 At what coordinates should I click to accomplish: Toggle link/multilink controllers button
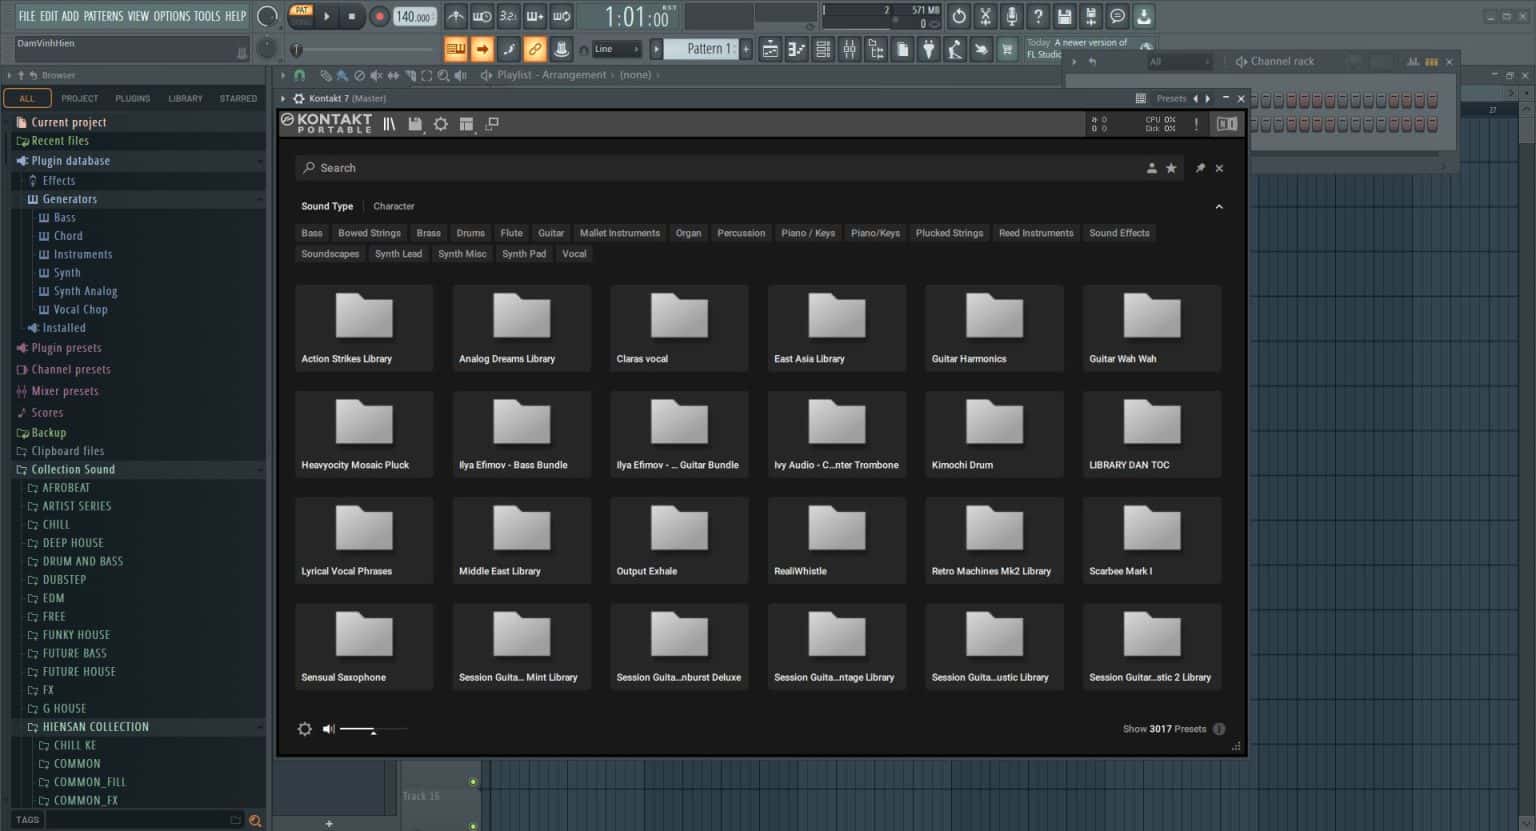(x=535, y=49)
